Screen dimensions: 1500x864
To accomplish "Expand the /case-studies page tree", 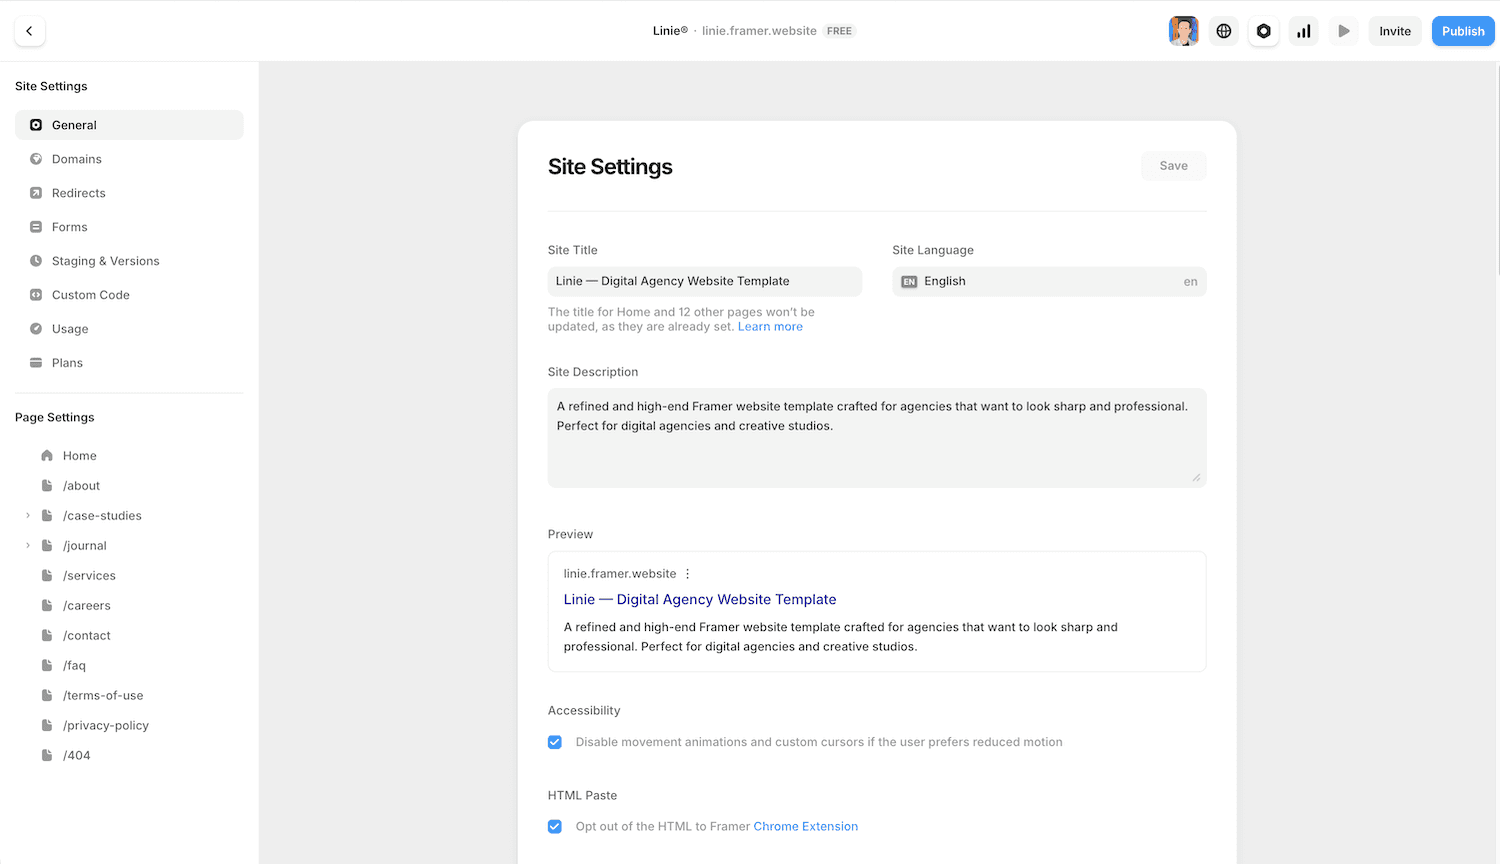I will (x=27, y=515).
